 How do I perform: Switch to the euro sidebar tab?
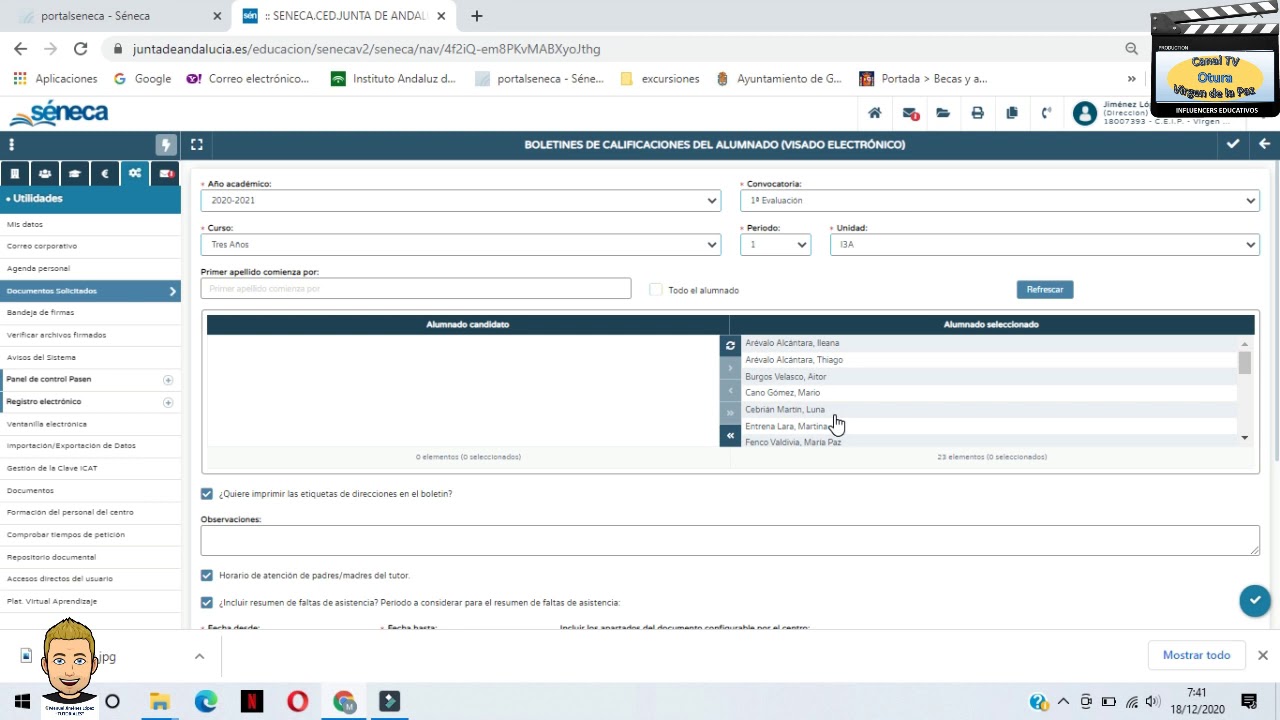(105, 173)
